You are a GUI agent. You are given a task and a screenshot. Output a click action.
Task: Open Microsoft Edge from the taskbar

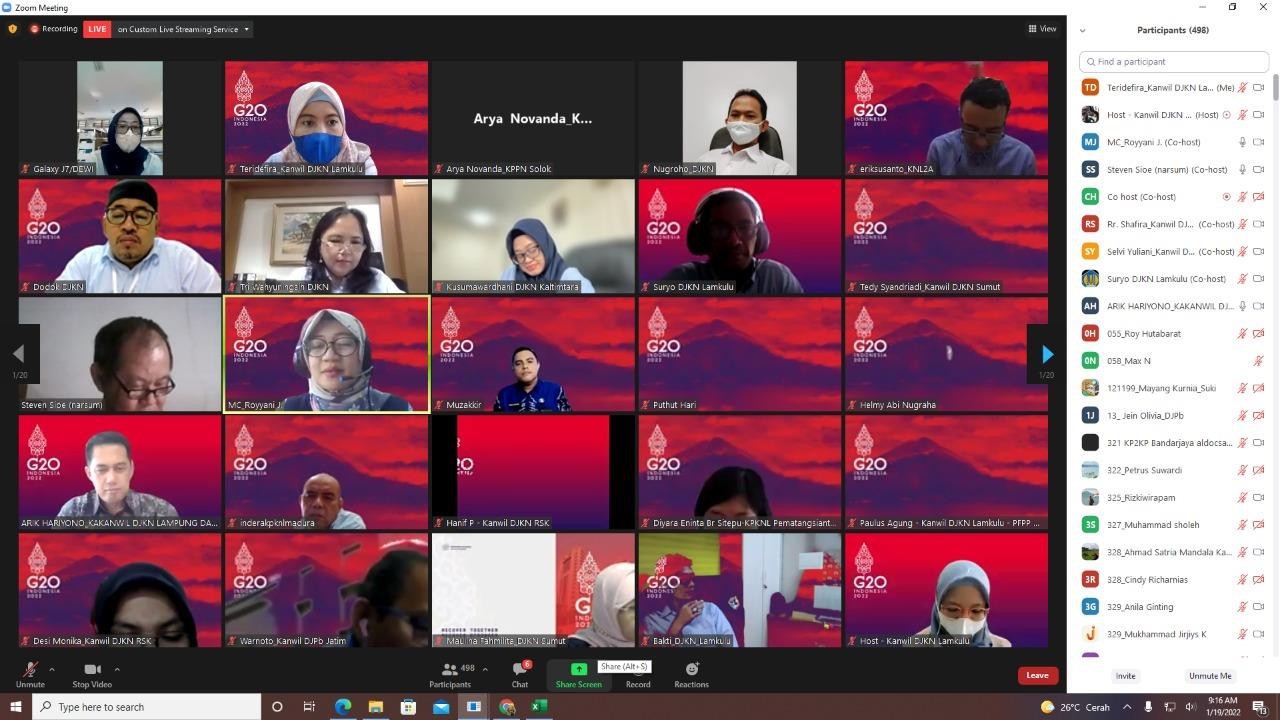click(343, 707)
